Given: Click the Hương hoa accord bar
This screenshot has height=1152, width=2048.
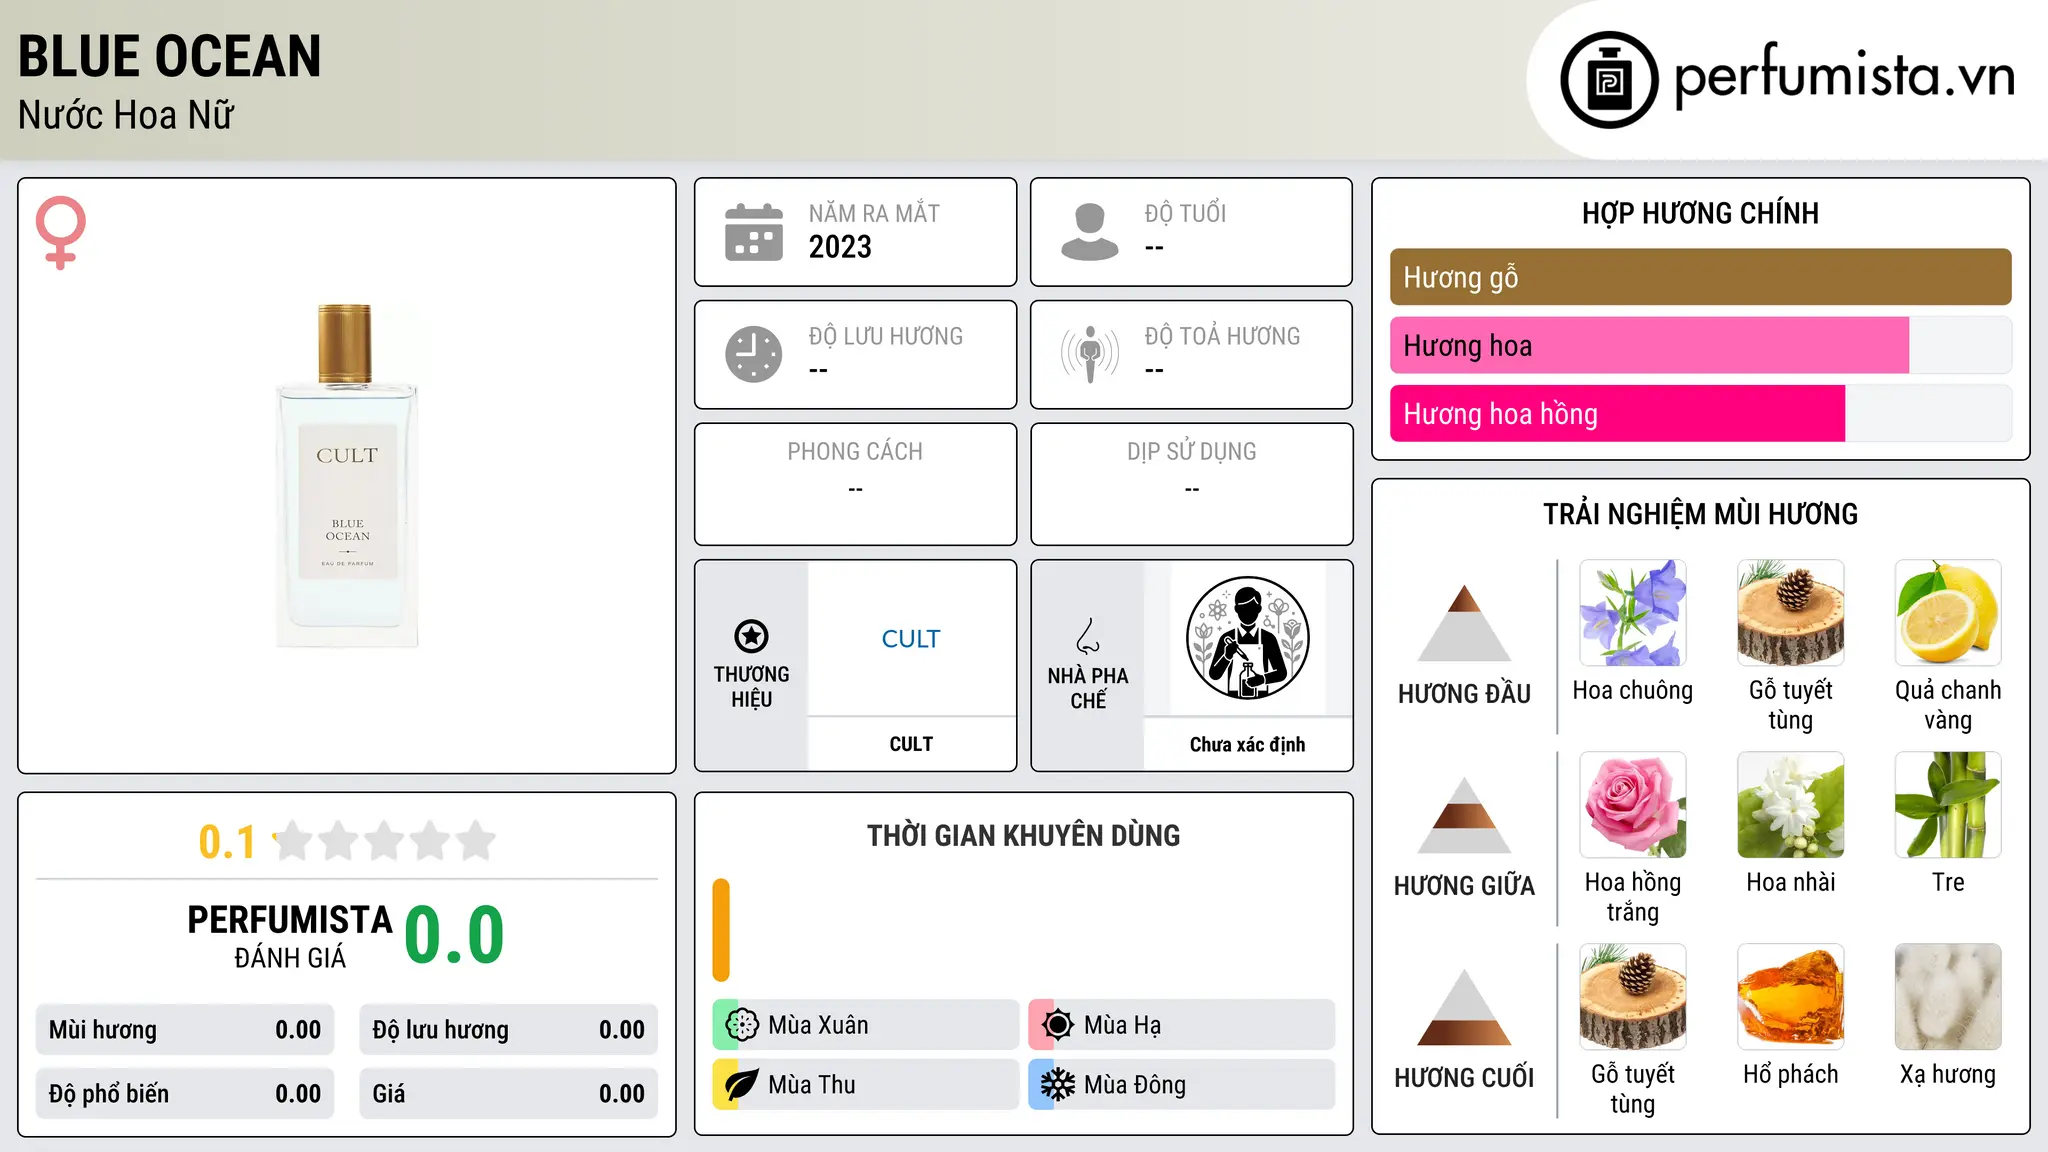Looking at the screenshot, I should coord(1701,345).
